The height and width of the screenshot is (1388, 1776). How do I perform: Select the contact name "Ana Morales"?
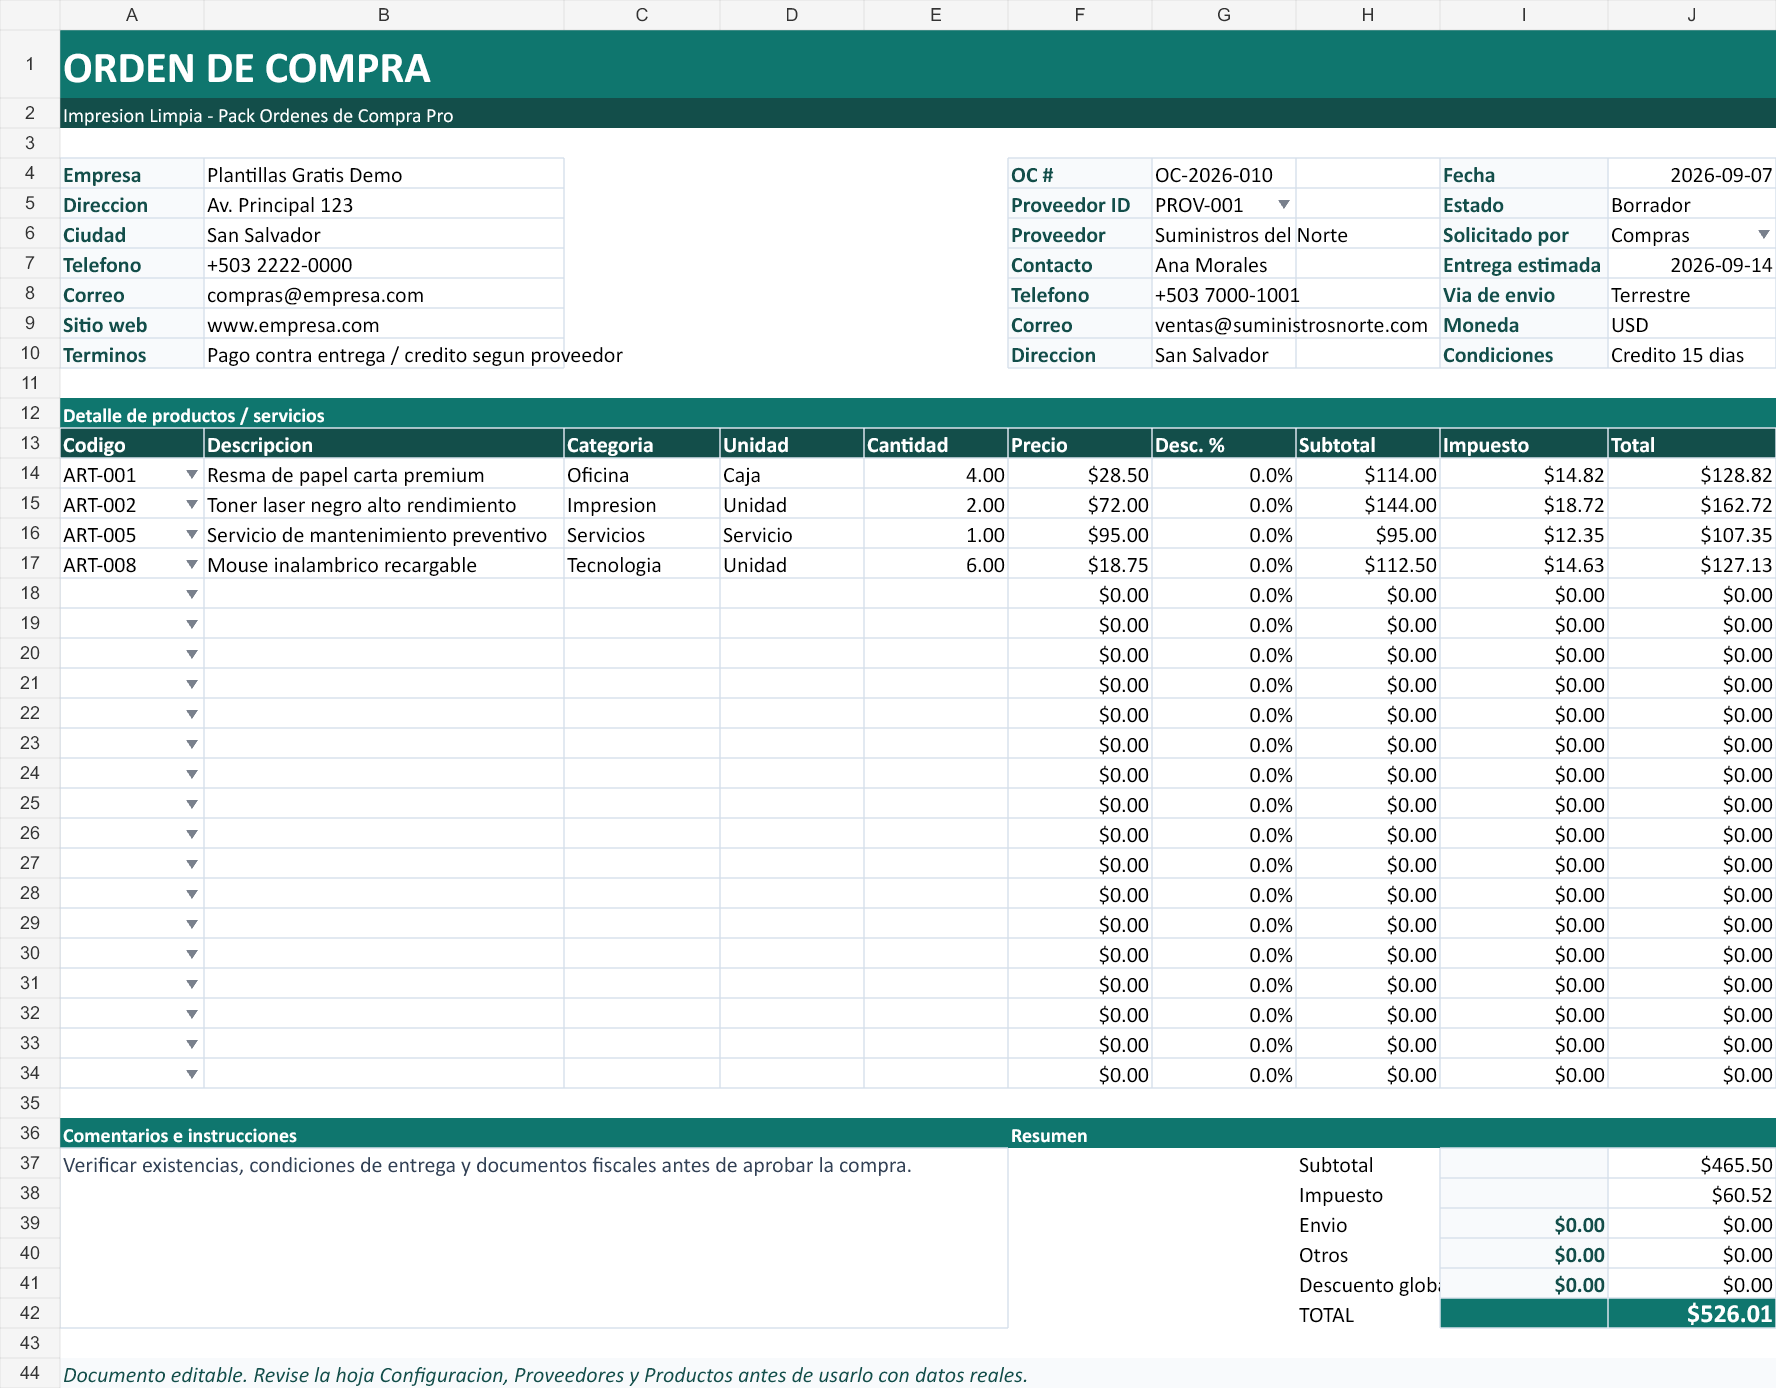coord(1224,264)
